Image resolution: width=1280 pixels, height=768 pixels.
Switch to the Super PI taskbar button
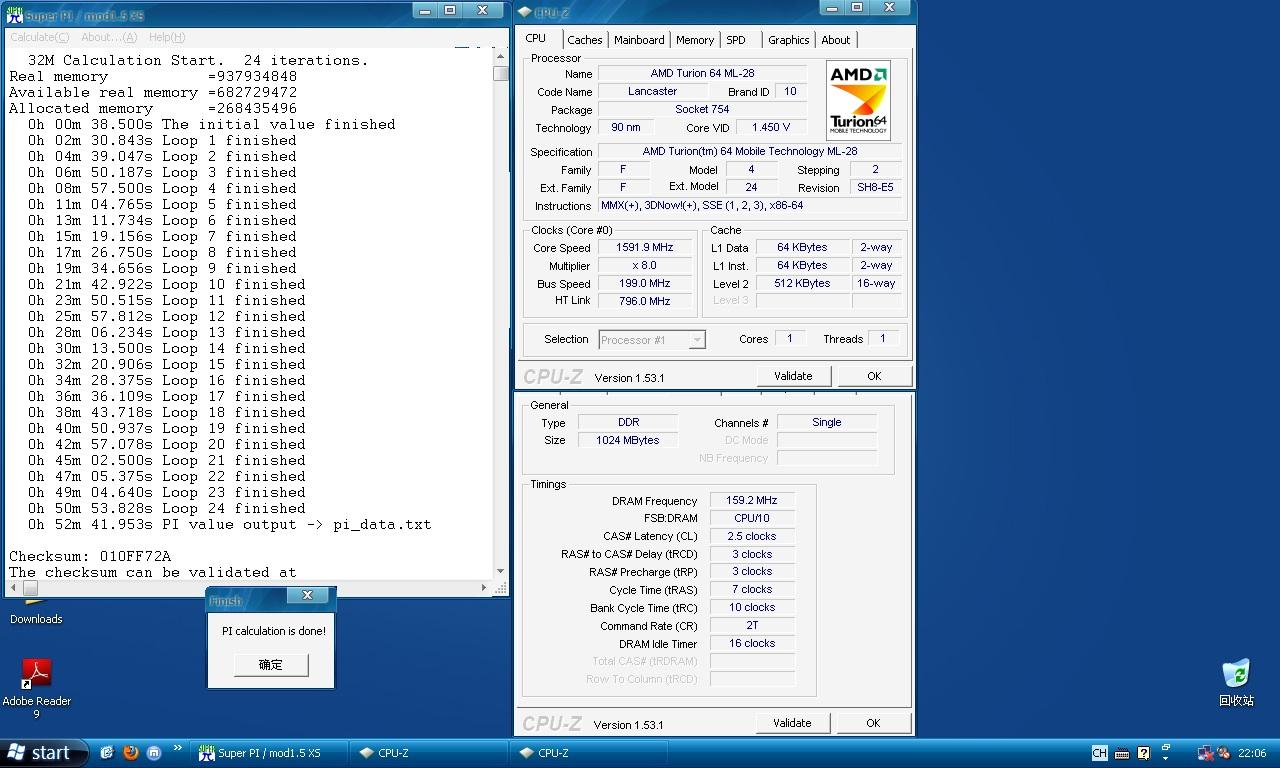click(x=271, y=753)
